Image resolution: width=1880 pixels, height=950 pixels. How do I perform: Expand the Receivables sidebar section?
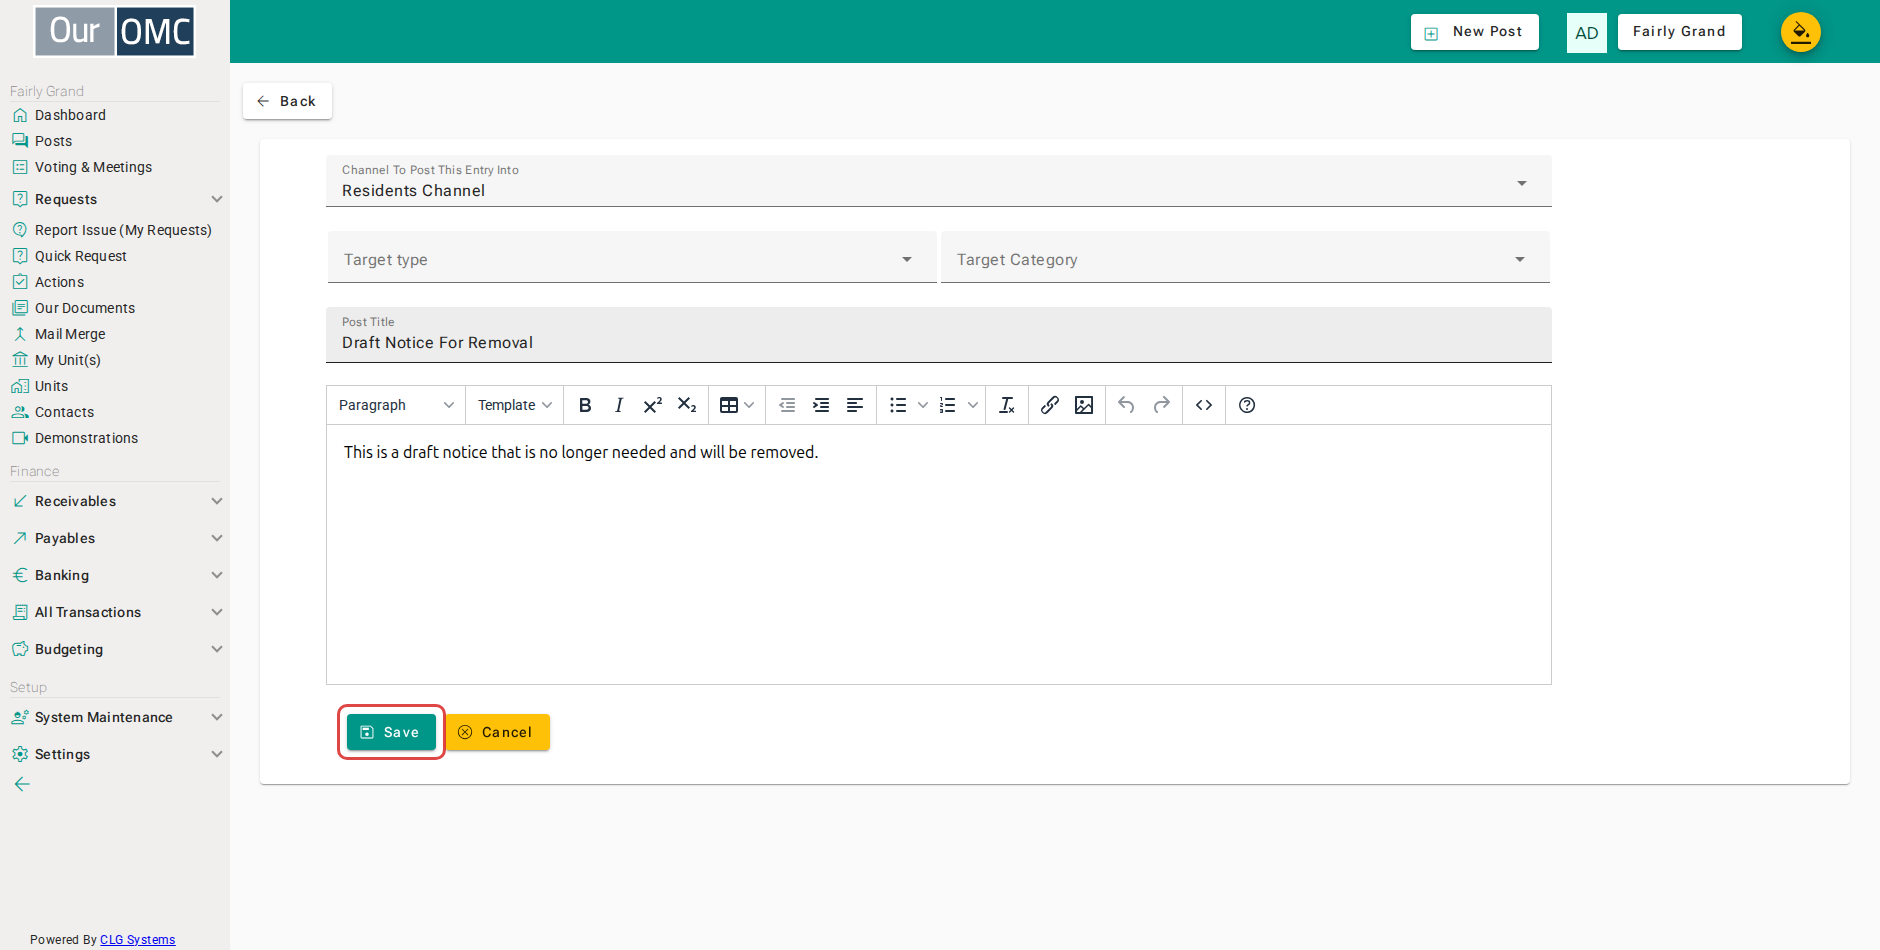pos(116,501)
